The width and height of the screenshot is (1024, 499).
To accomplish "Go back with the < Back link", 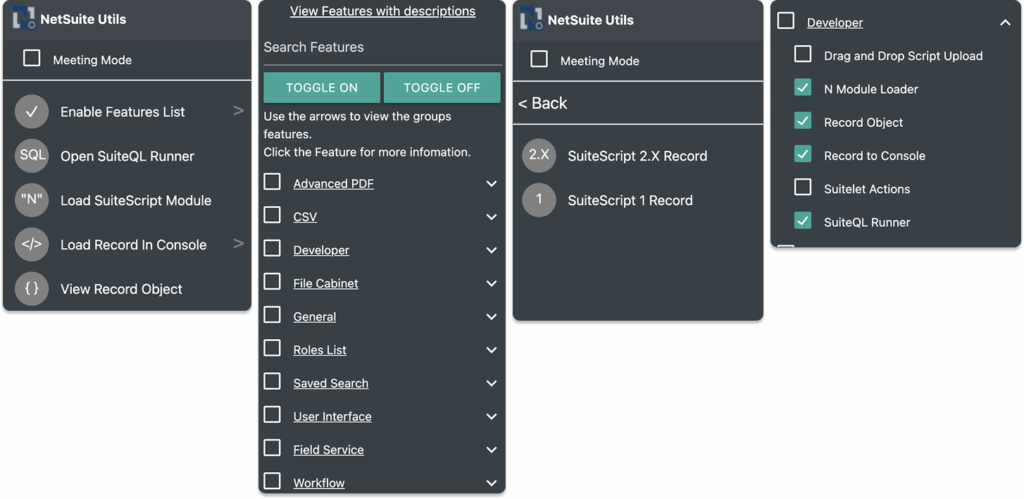I will [x=543, y=103].
